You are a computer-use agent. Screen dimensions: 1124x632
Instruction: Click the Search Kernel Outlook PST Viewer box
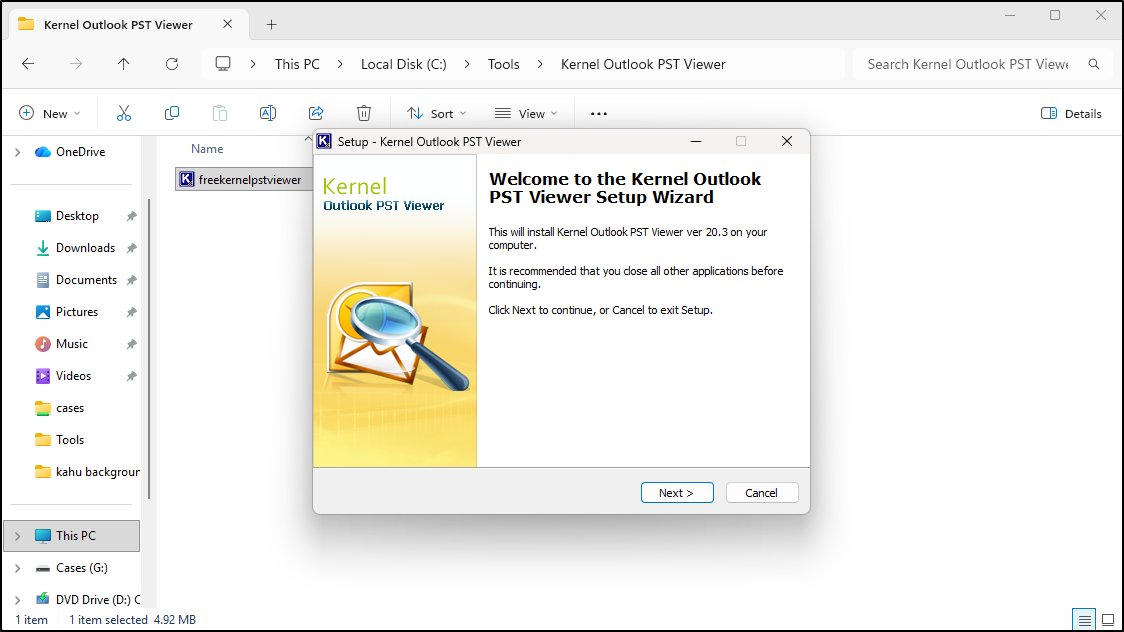[x=967, y=64]
